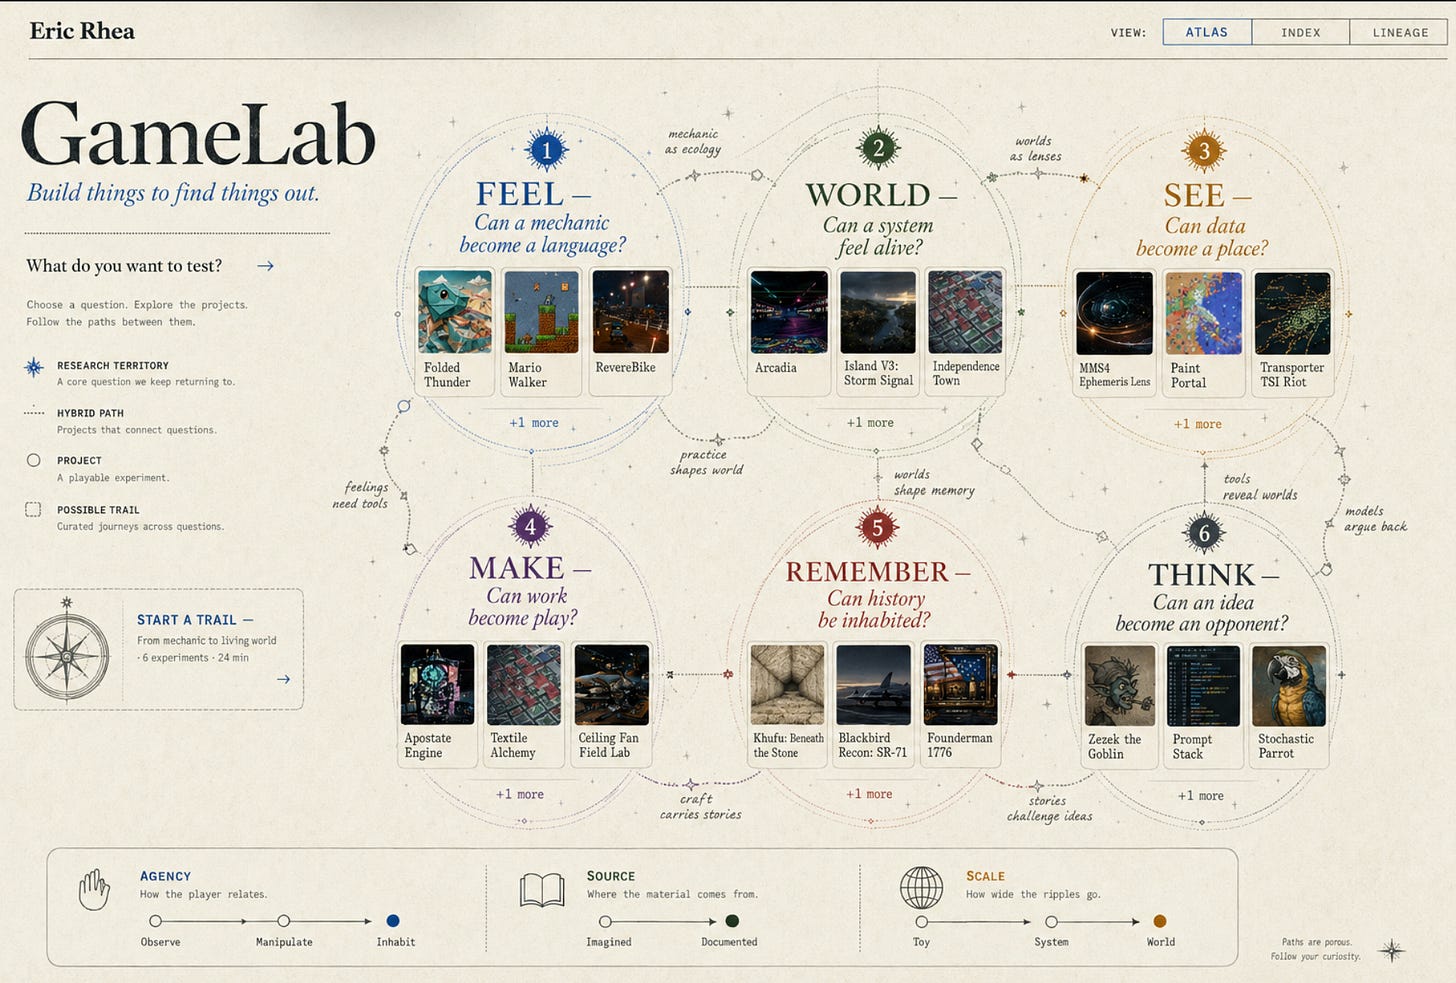Click the 'Start a Trail' heading

[x=195, y=620]
